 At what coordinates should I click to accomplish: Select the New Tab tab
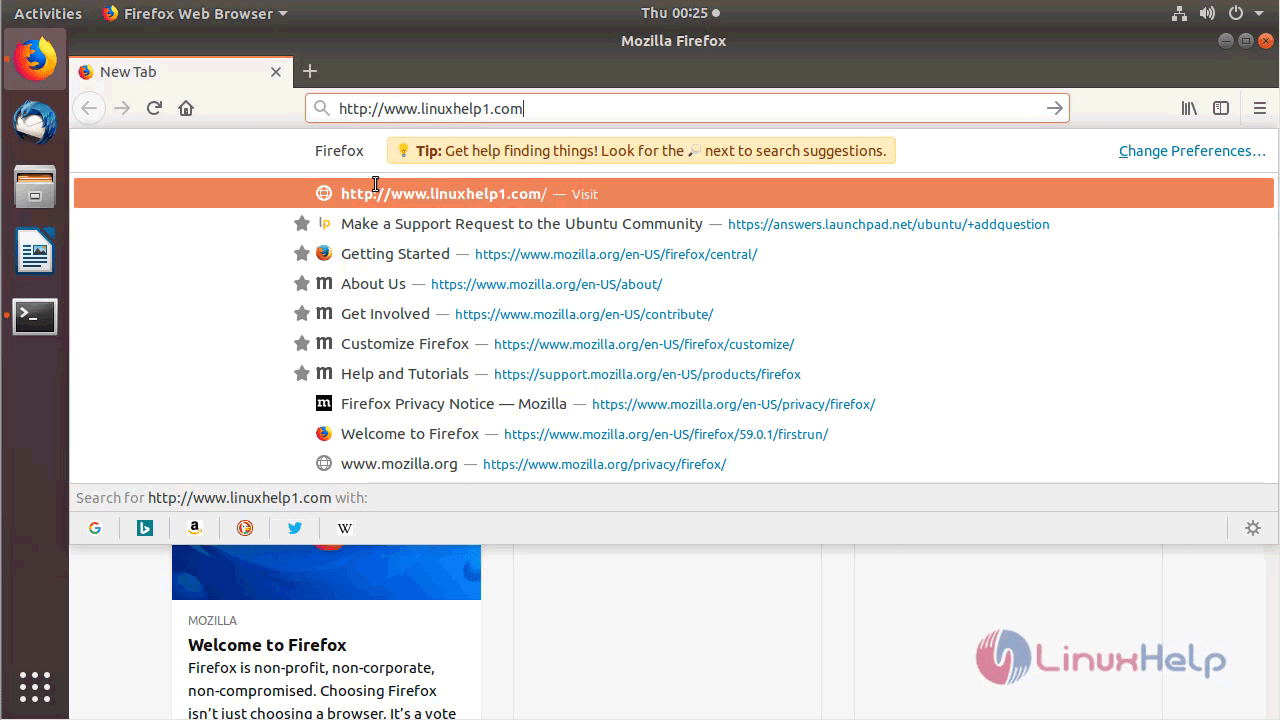point(181,72)
